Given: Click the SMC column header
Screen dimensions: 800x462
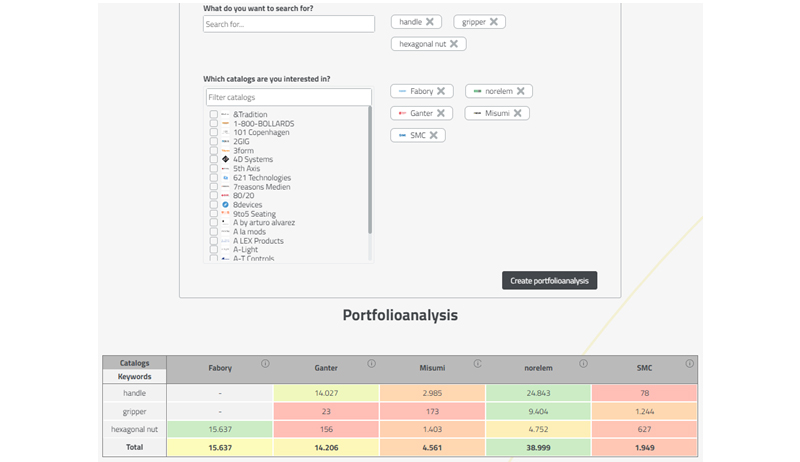Looking at the screenshot, I should click(644, 368).
